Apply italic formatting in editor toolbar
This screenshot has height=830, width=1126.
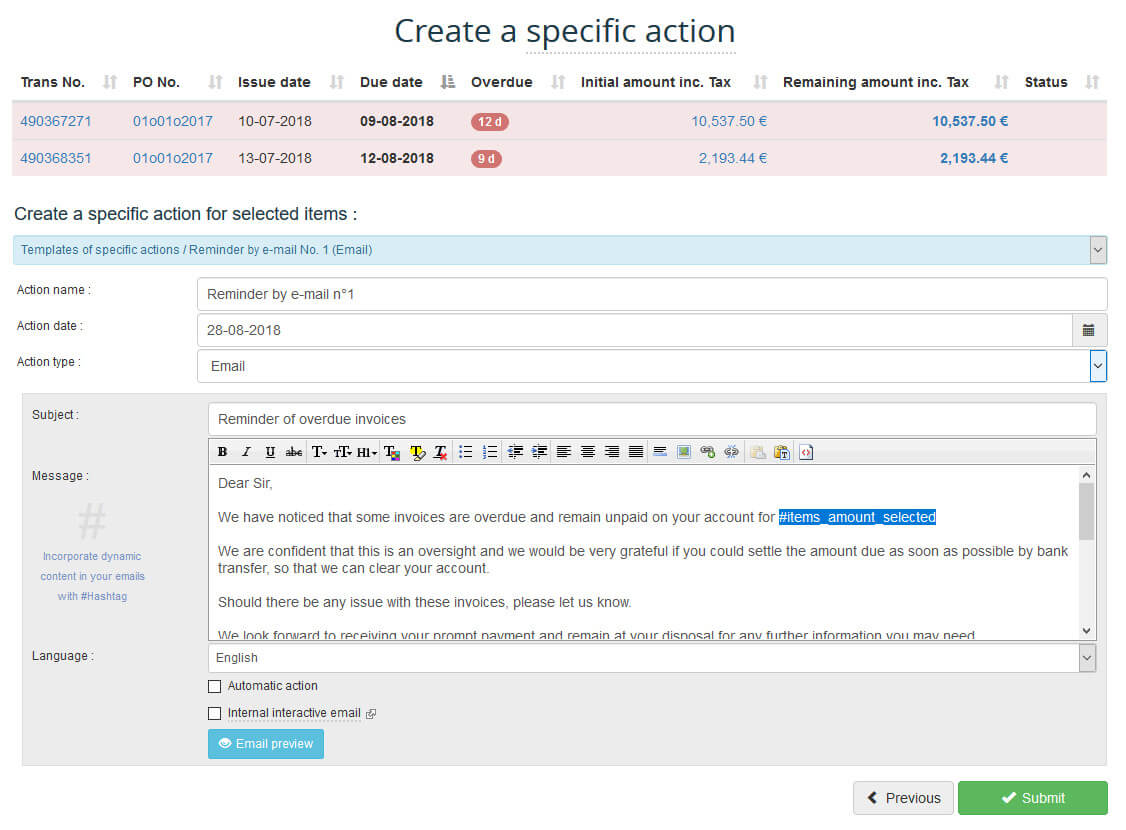coord(246,452)
